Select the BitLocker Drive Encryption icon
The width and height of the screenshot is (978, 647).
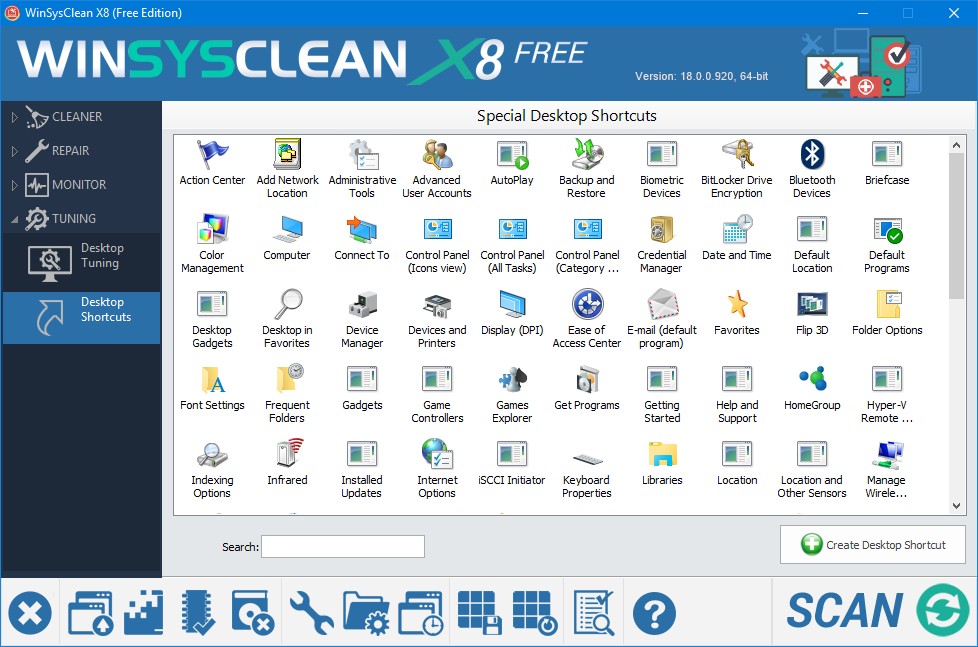(x=737, y=154)
